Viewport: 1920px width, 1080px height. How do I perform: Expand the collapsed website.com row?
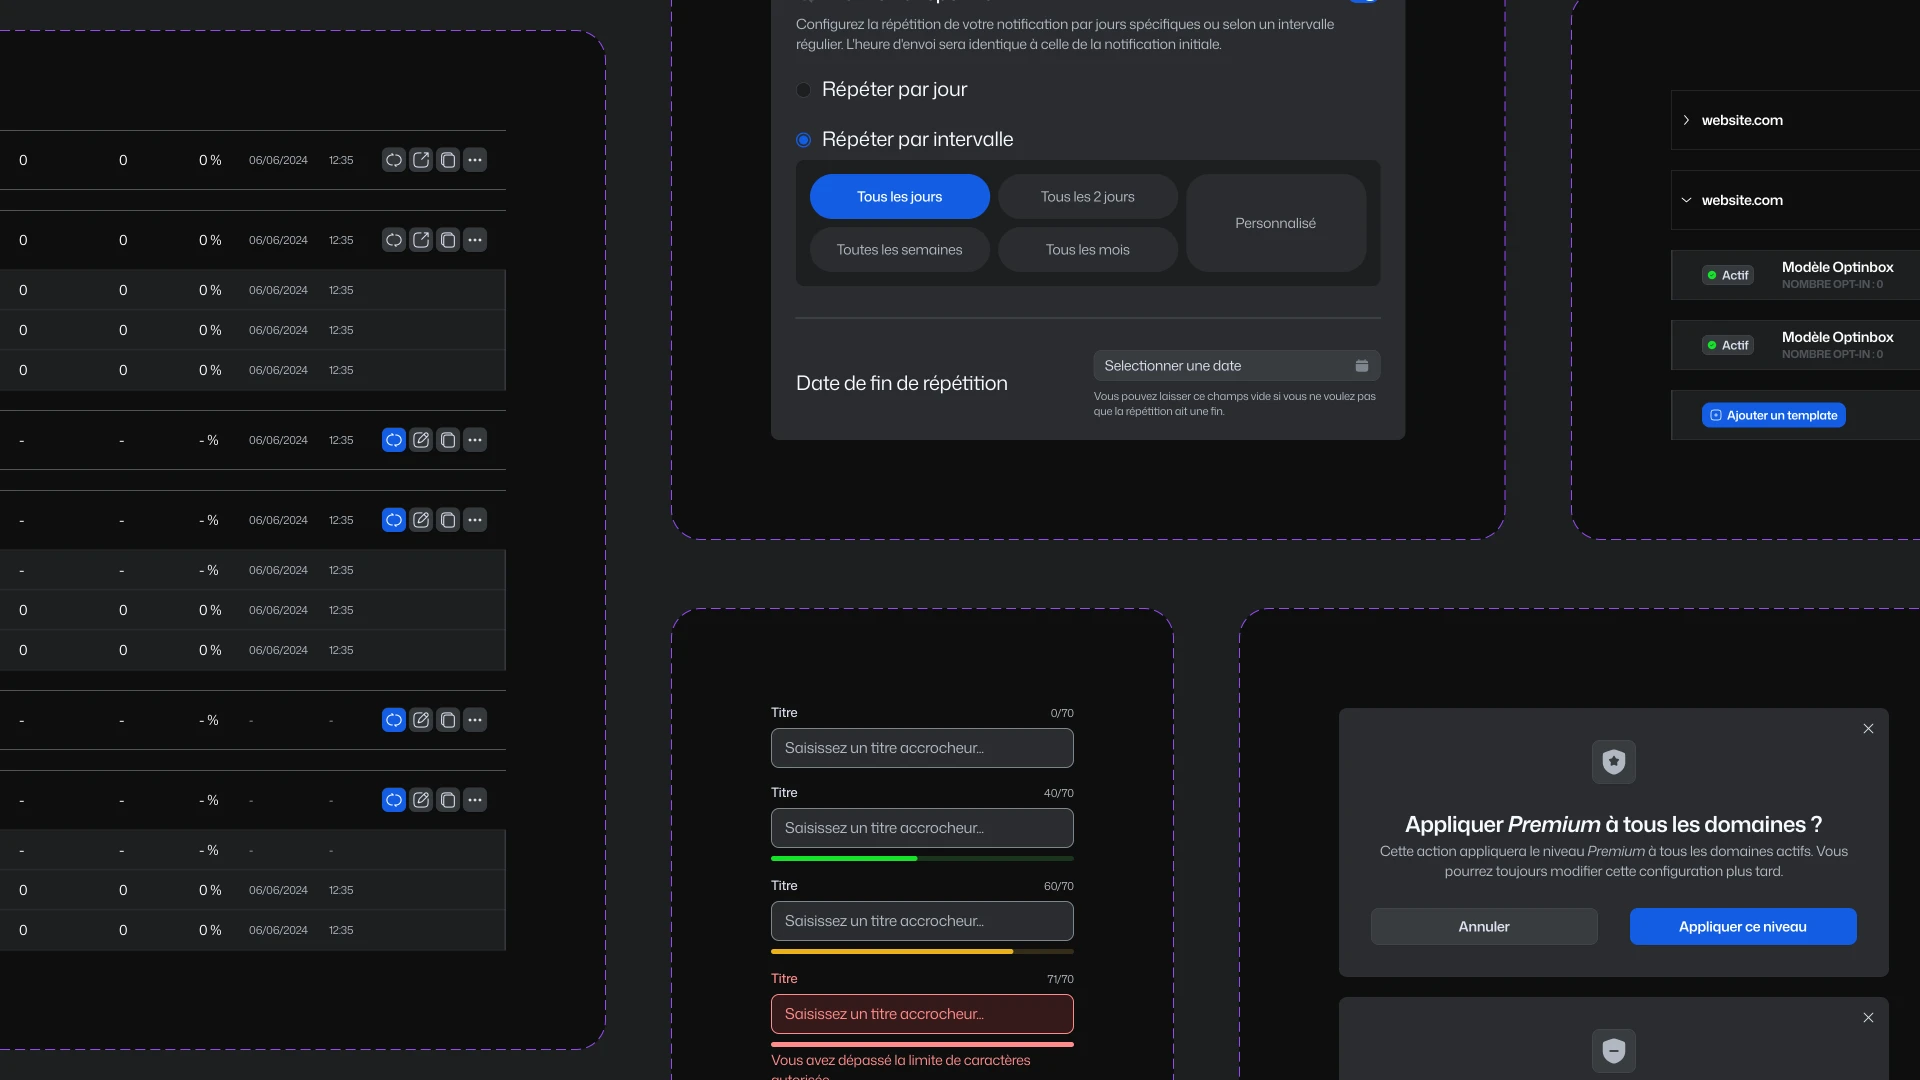tap(1686, 120)
